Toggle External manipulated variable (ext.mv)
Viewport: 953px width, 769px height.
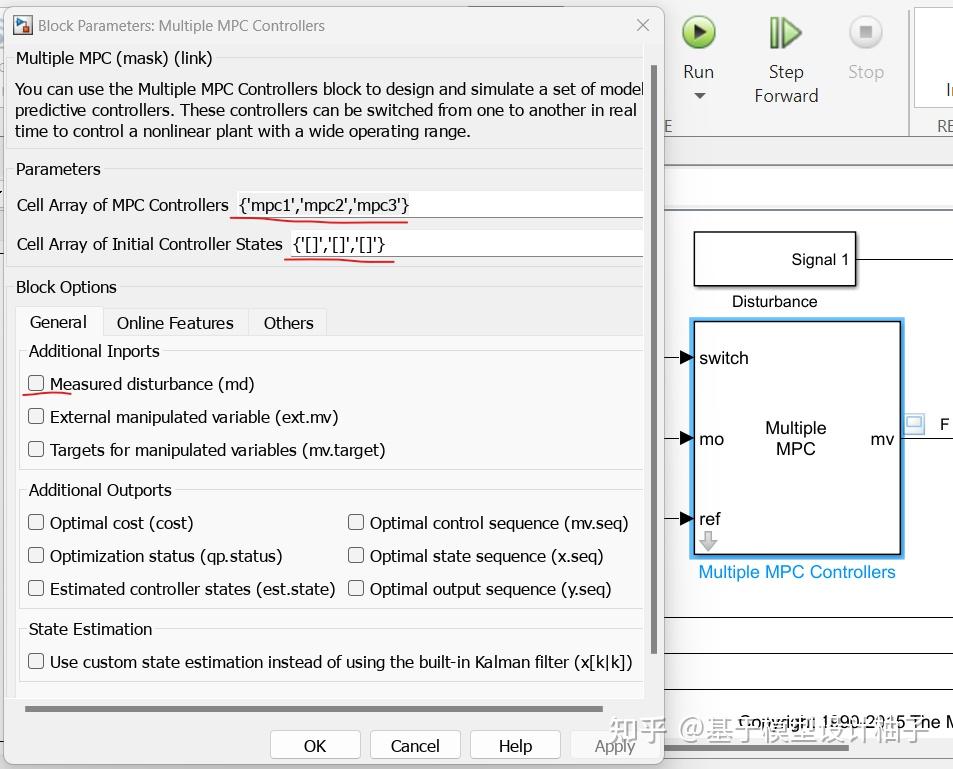(x=36, y=416)
